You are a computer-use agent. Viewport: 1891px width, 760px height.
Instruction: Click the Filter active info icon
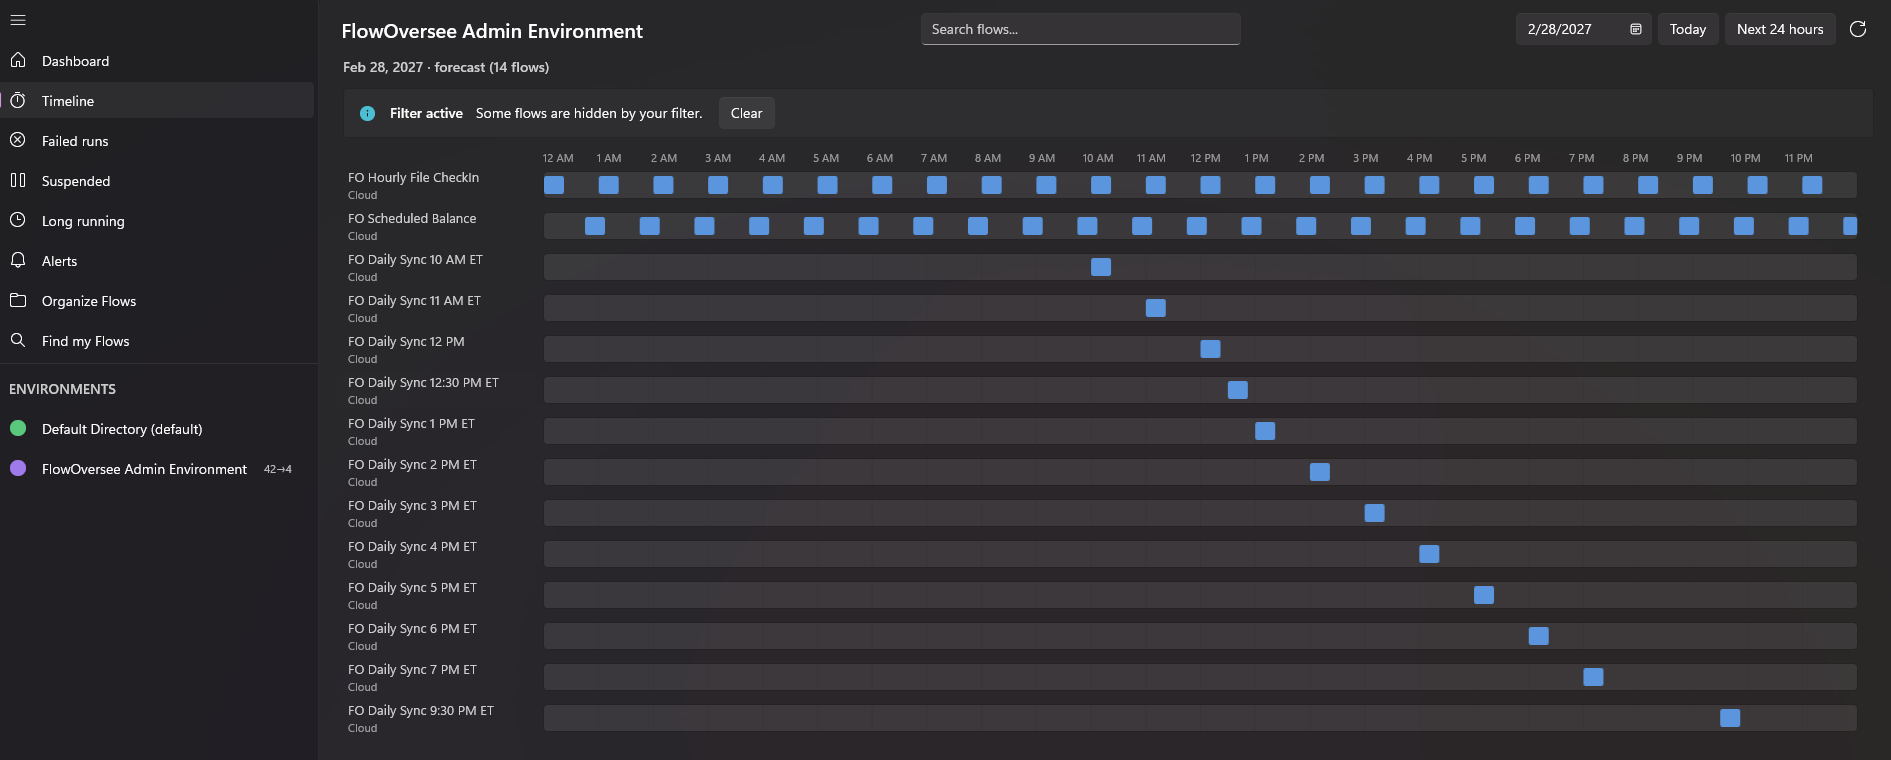pyautogui.click(x=367, y=113)
